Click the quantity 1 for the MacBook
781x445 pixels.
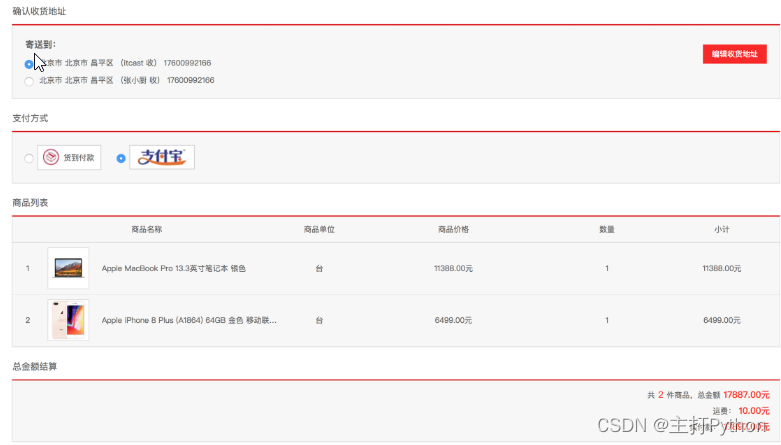click(x=607, y=268)
